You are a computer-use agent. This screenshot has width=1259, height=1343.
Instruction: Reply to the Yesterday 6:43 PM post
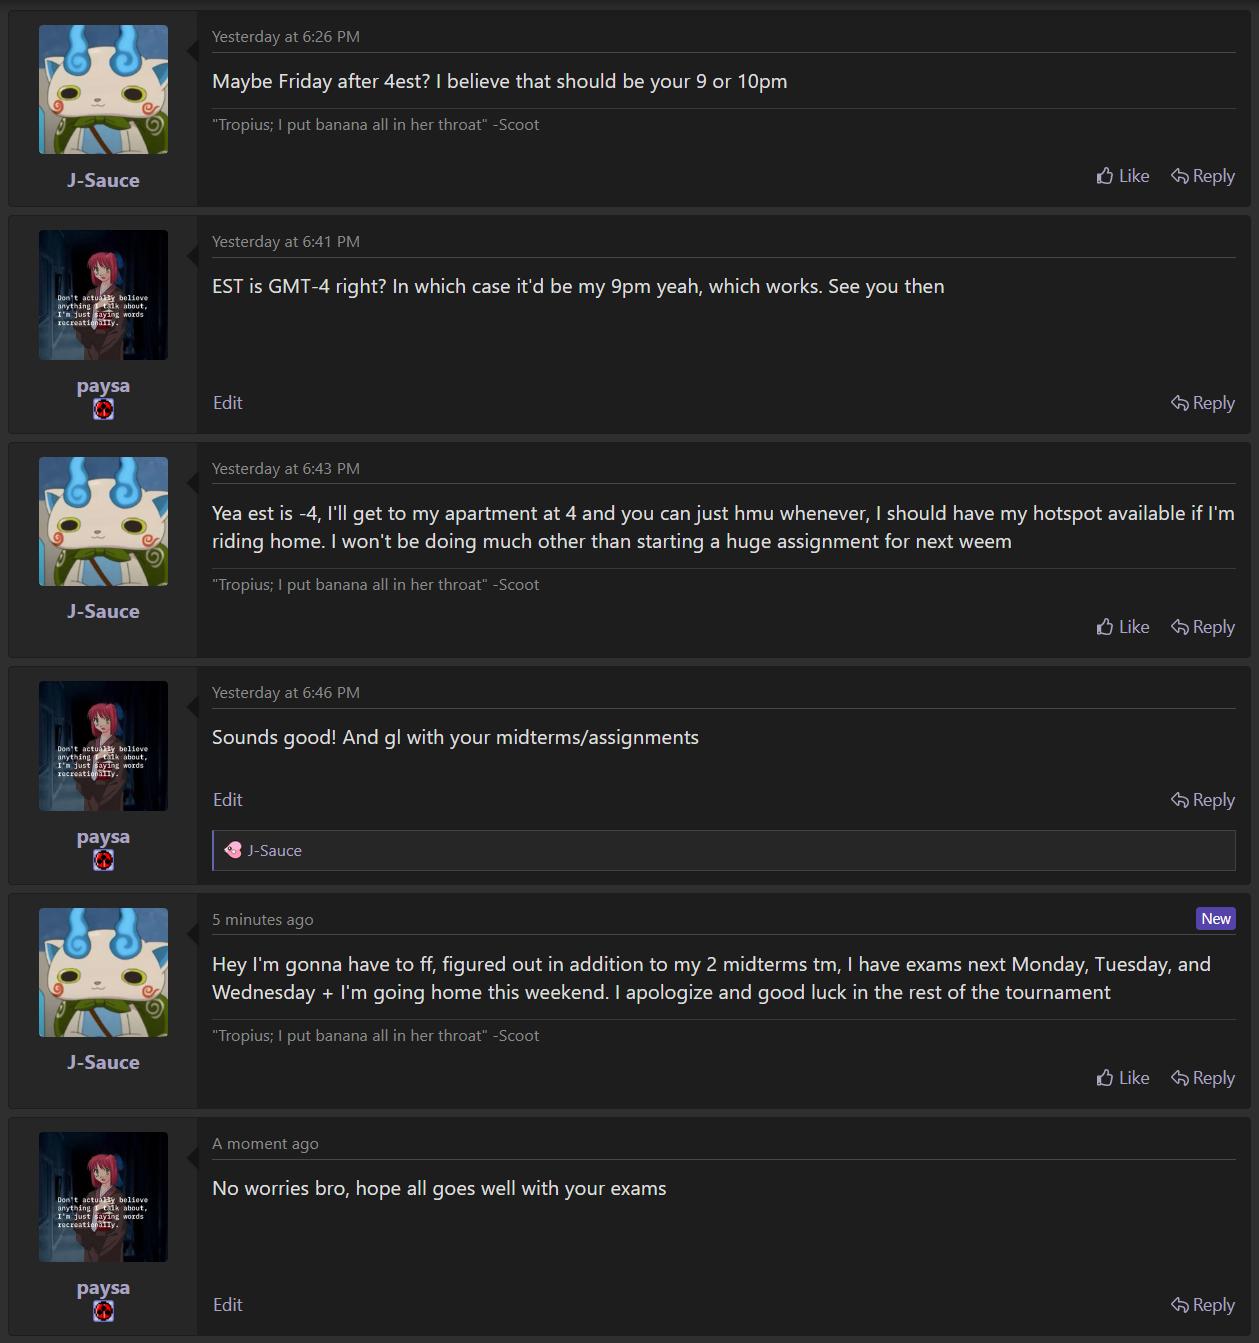point(1203,627)
